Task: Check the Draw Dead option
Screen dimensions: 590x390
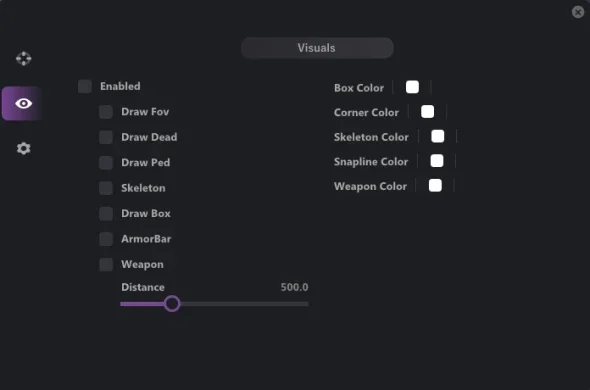Action: [106, 137]
